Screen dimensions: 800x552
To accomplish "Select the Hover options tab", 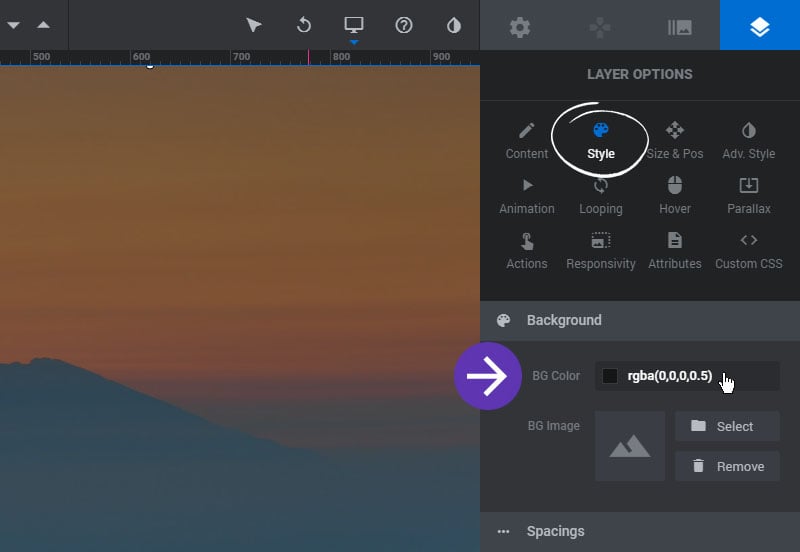I will pyautogui.click(x=674, y=196).
